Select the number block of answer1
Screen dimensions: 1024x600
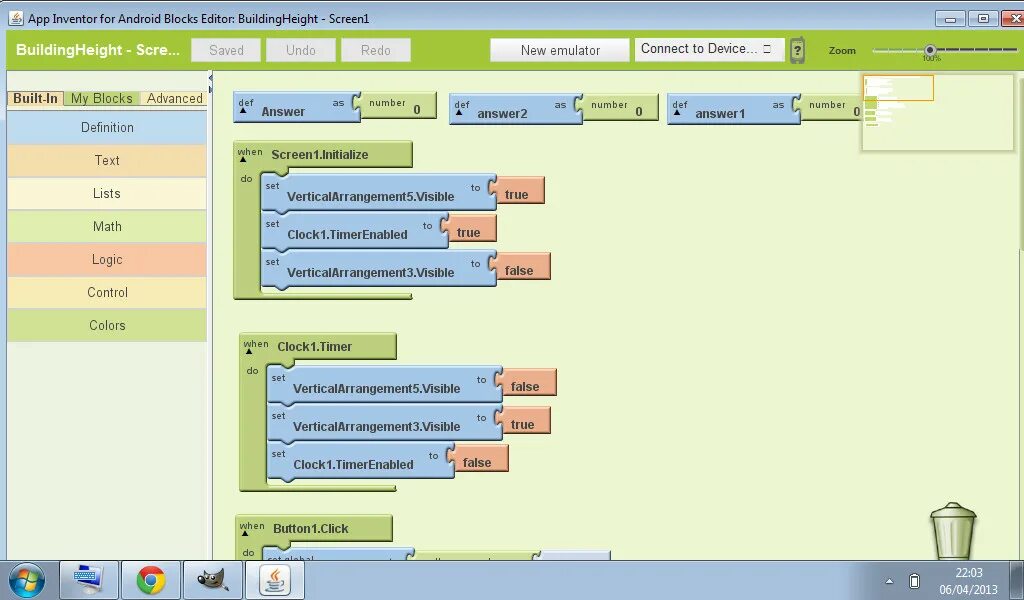(x=831, y=108)
